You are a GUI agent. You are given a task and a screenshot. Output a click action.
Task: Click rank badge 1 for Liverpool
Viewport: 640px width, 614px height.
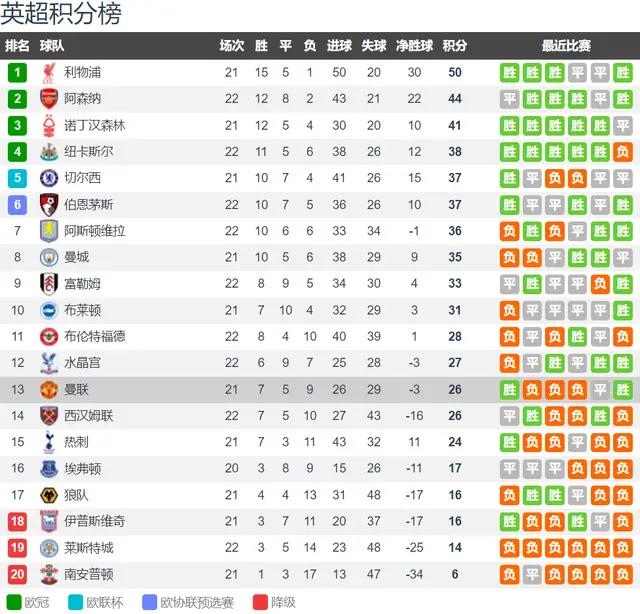[17, 73]
